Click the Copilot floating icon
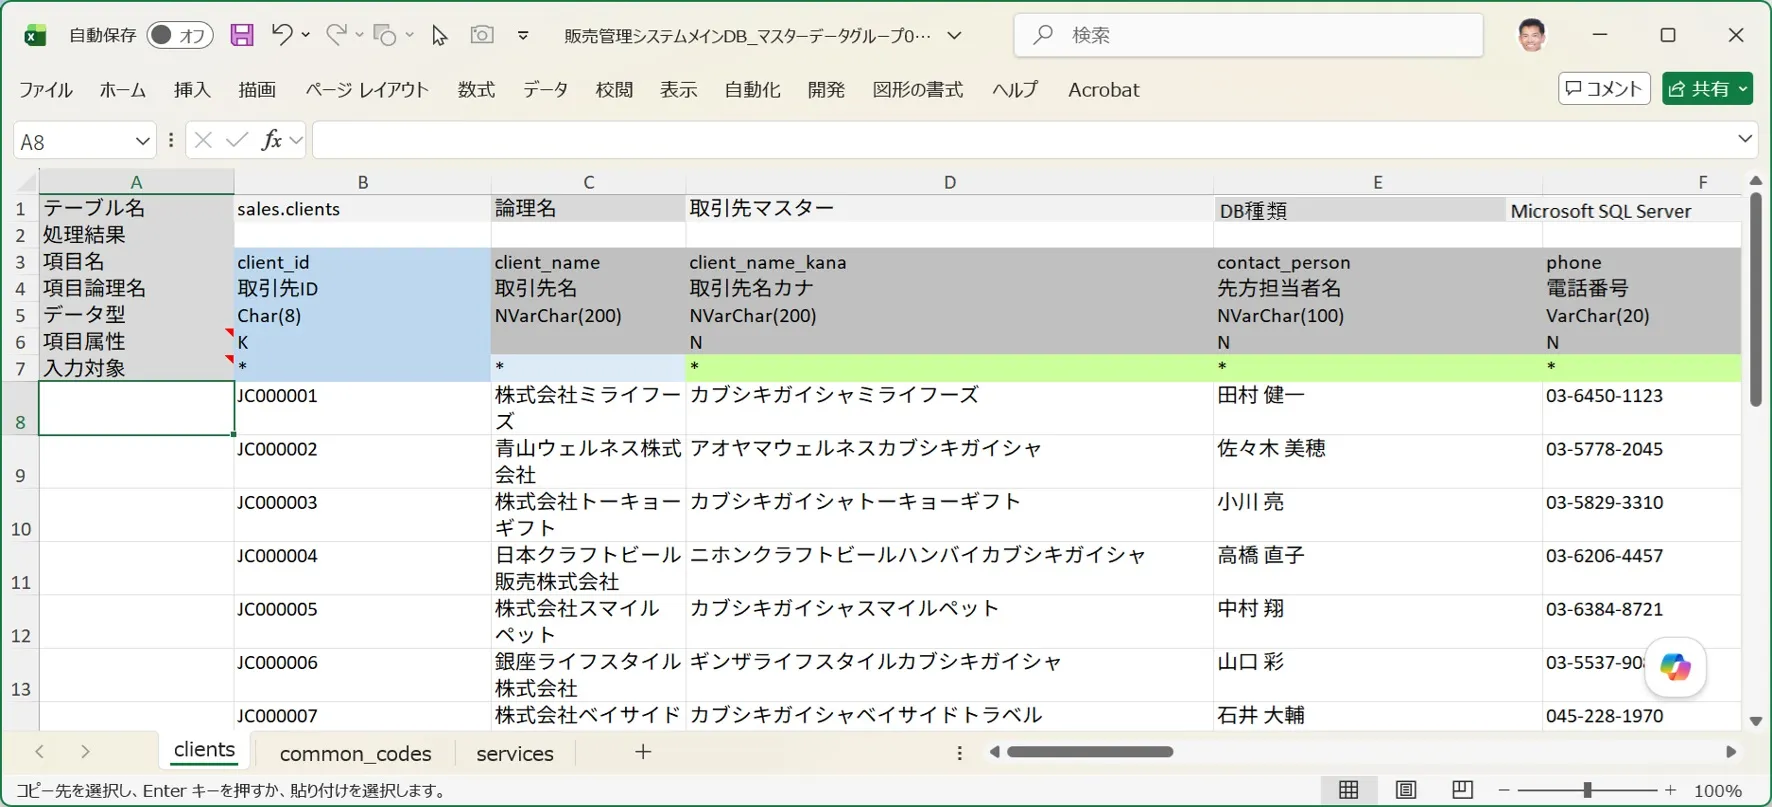 (1675, 667)
